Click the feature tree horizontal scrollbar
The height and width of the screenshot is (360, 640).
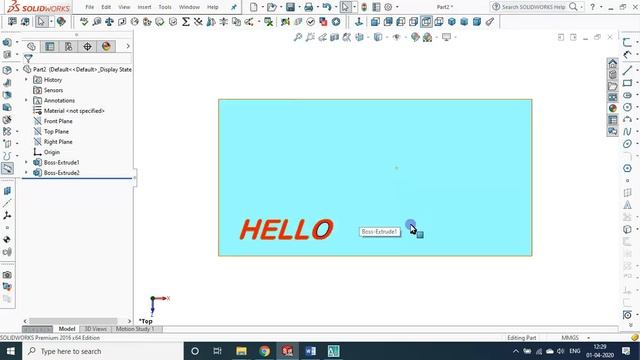pyautogui.click(x=73, y=321)
